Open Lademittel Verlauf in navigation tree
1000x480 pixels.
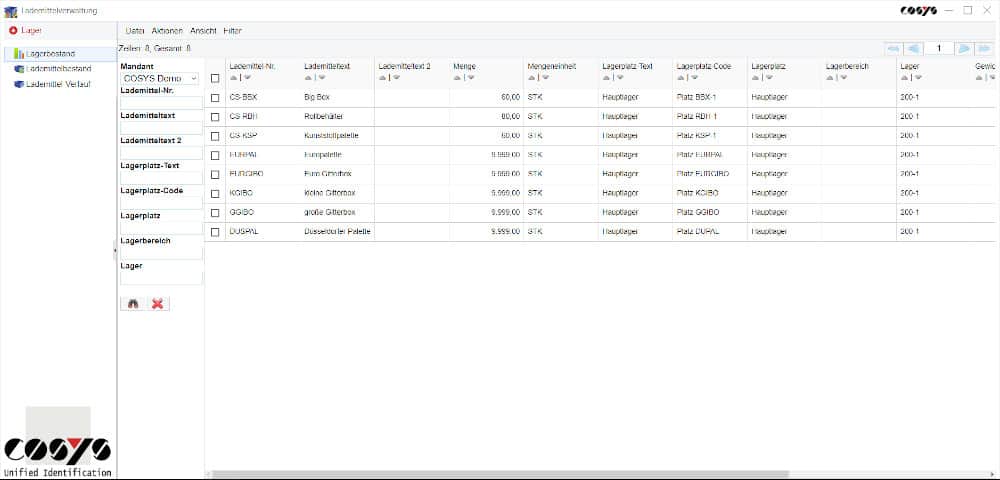57,84
